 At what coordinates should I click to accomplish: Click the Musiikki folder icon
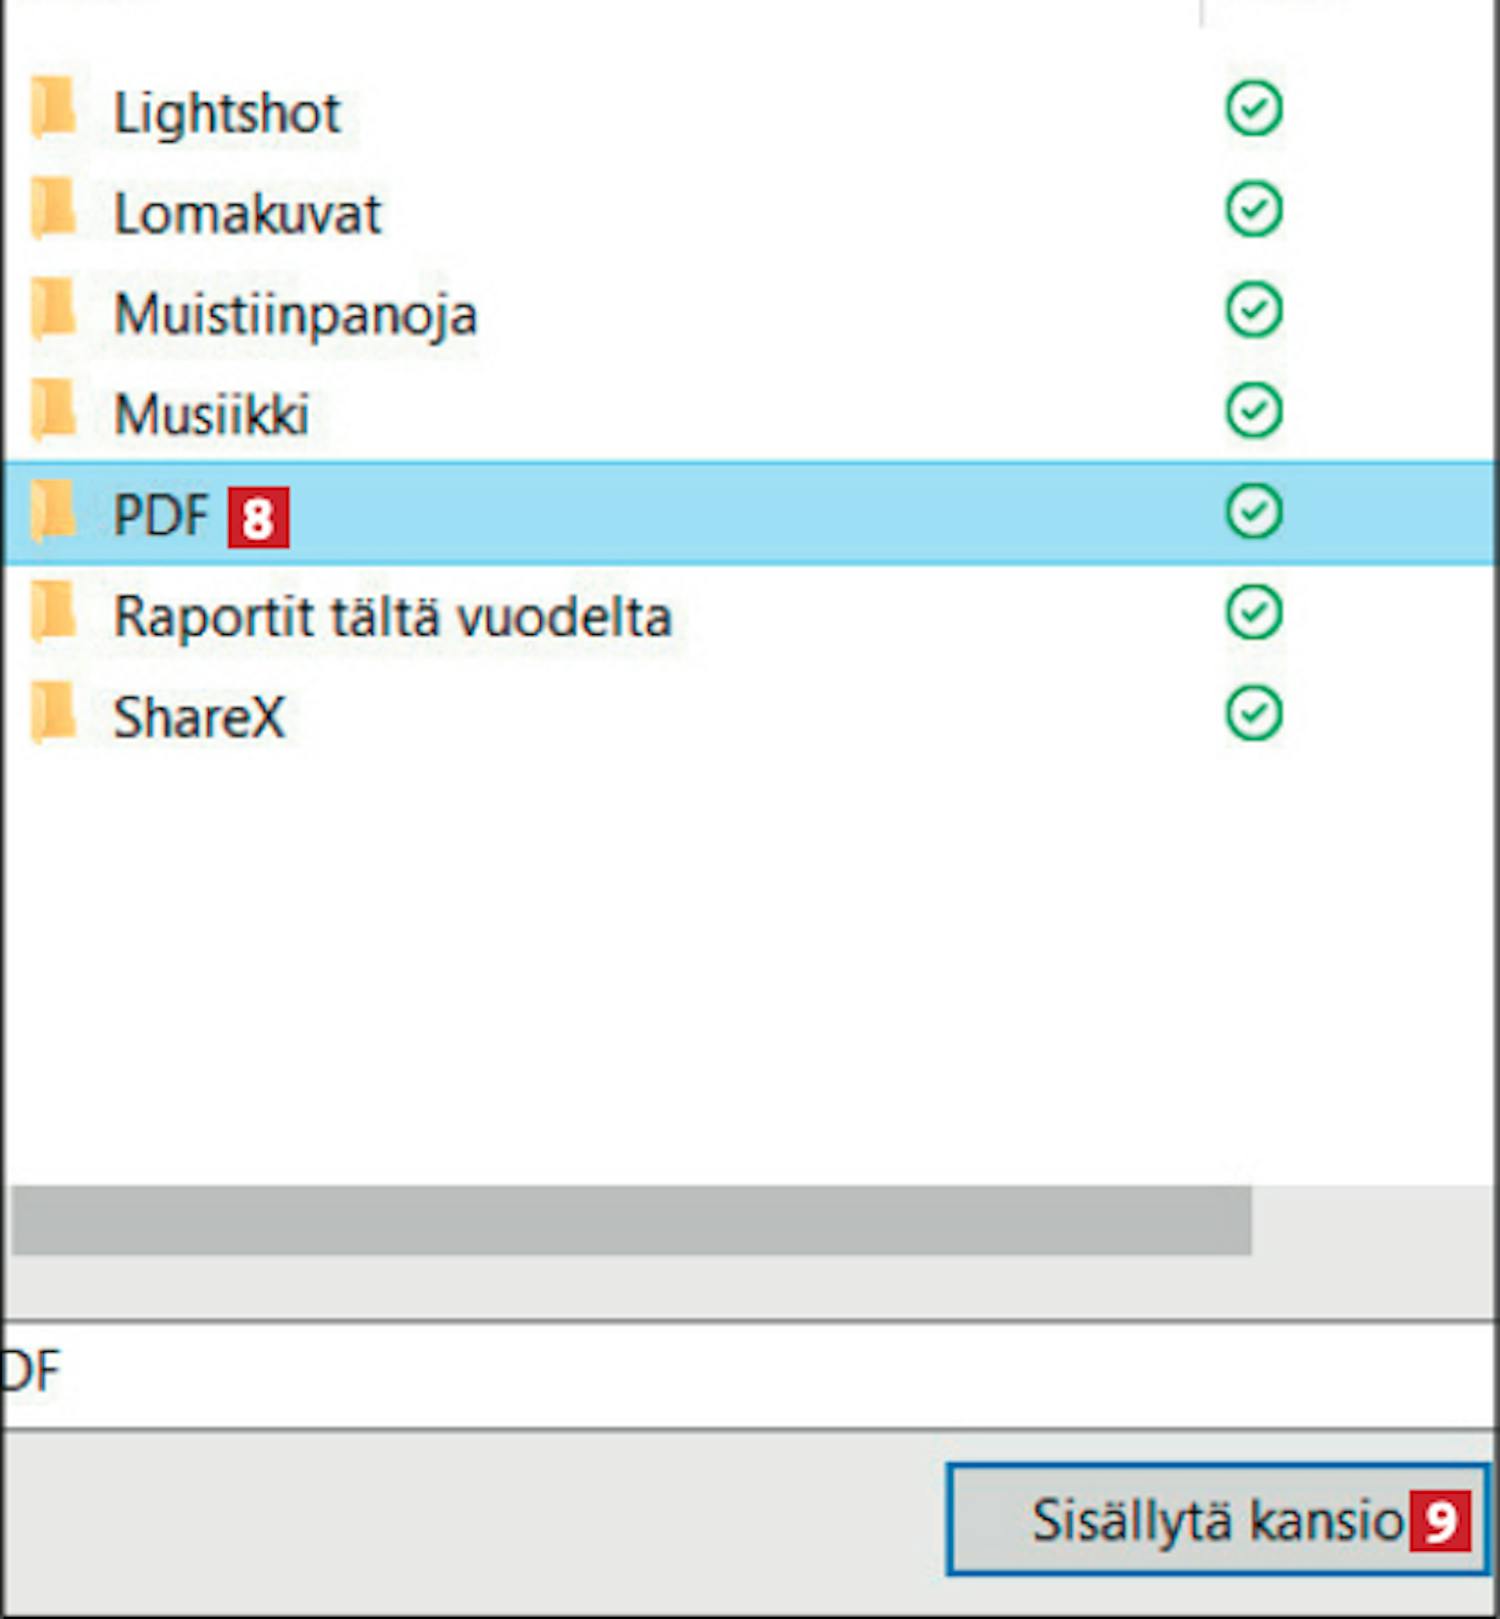pyautogui.click(x=53, y=410)
